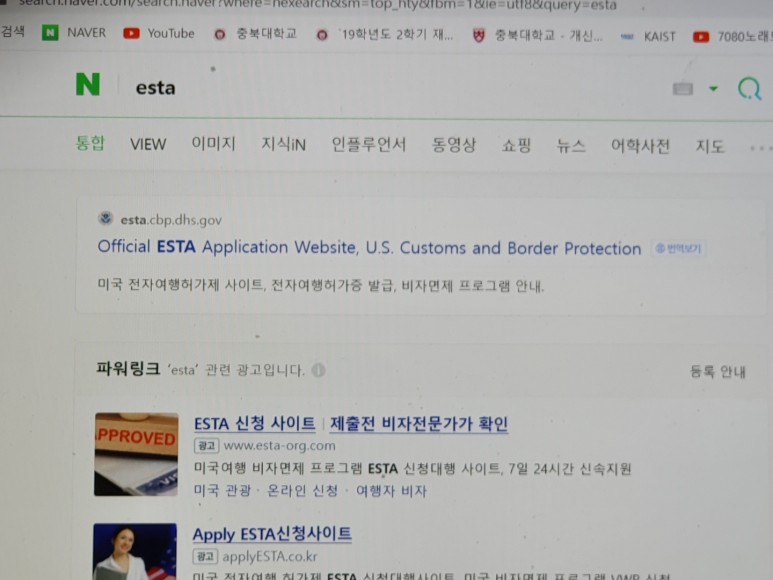Switch to the 지도 tab
This screenshot has width=773, height=580.
710,147
